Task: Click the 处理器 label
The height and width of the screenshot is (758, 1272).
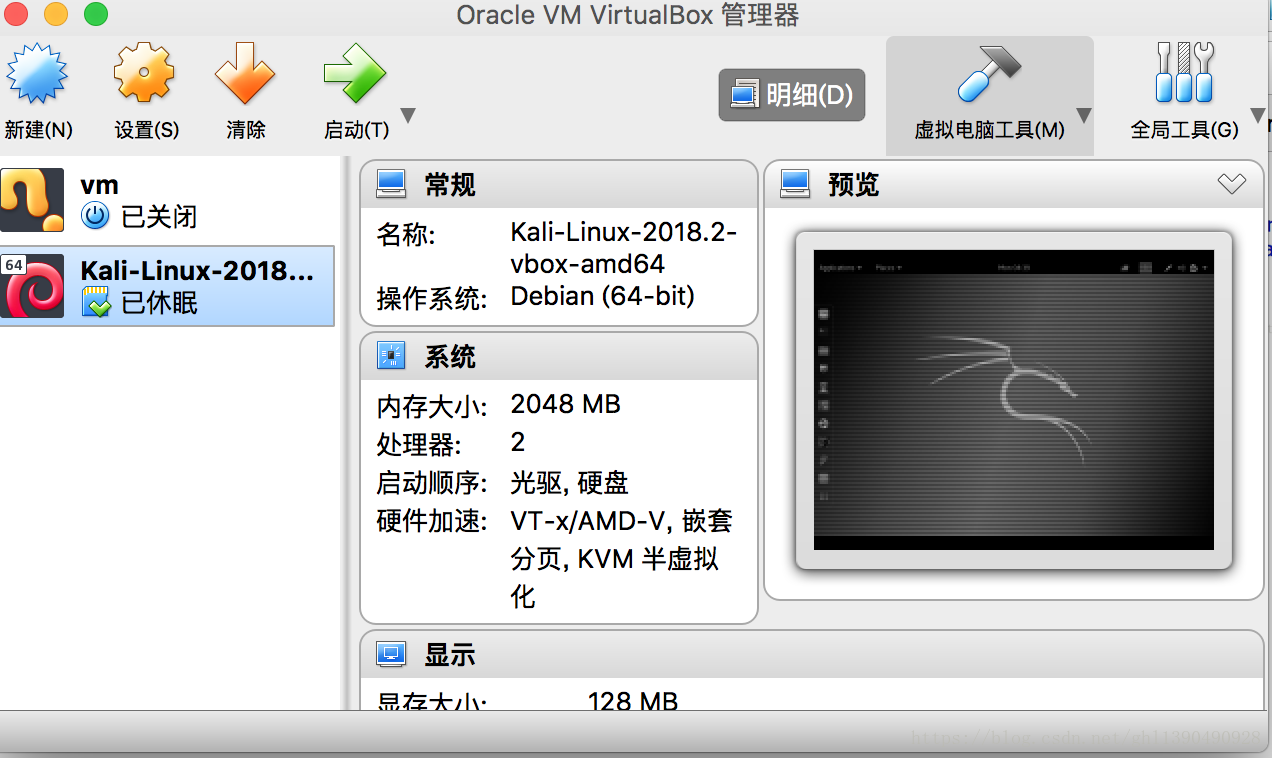Action: (419, 444)
